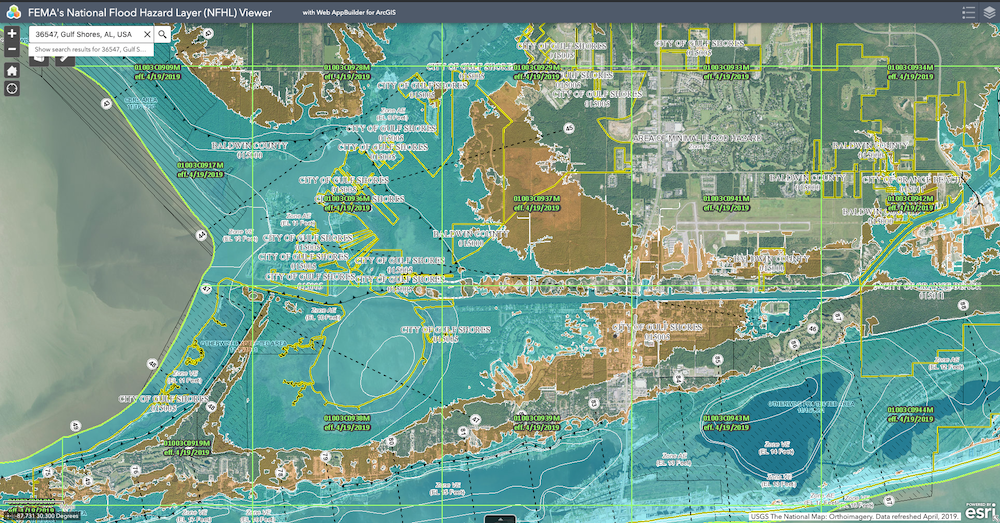Click the 'AREA OF MINIMAL FLOOD HAZARD' label
Screen dimensions: 1000x523
click(697, 138)
